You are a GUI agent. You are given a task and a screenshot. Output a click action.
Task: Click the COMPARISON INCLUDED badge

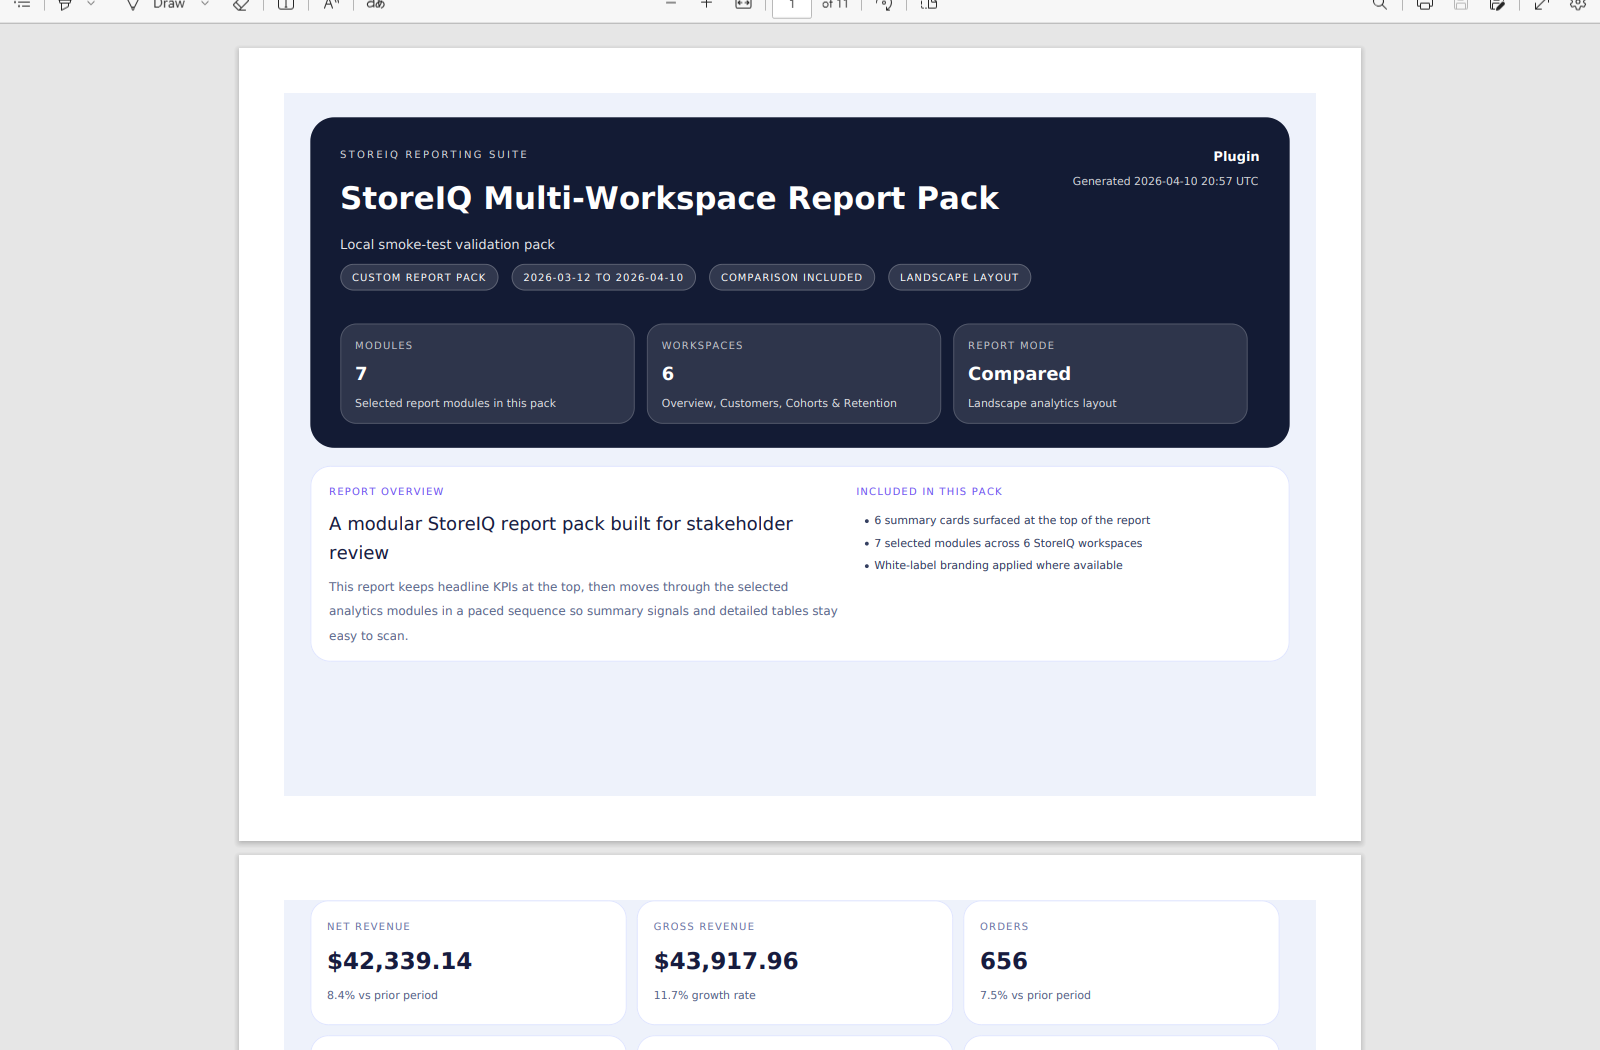(x=791, y=277)
